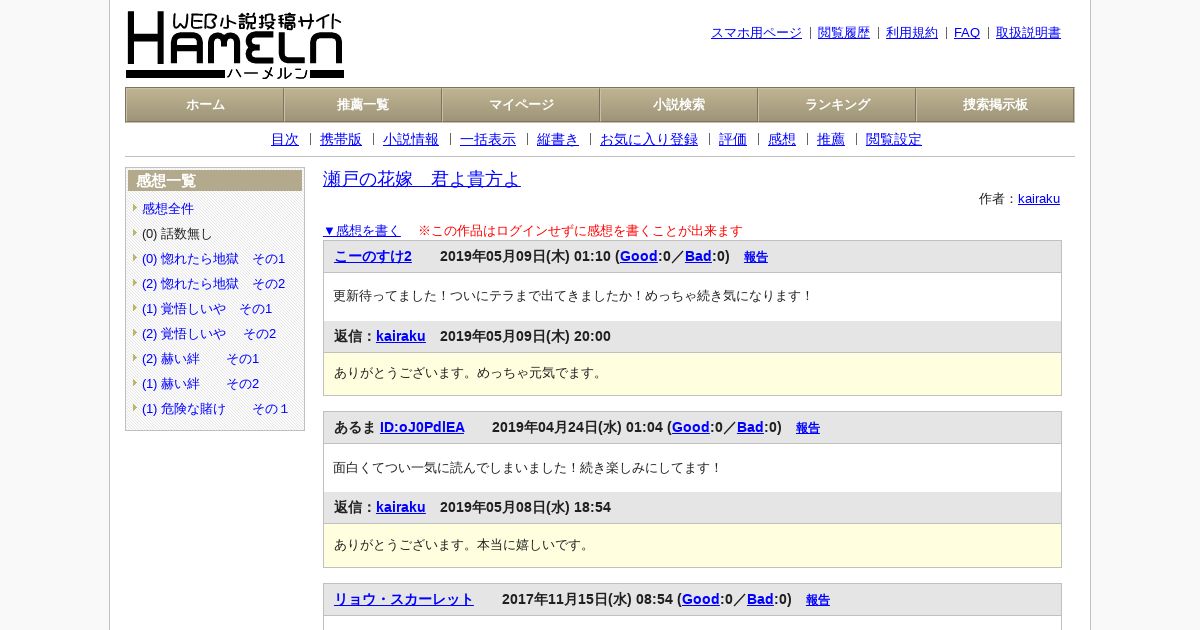The width and height of the screenshot is (1200, 630).
Task: Click reply text ありがとうございます。めっちゃ元気でます。
Action: pyautogui.click(x=470, y=373)
